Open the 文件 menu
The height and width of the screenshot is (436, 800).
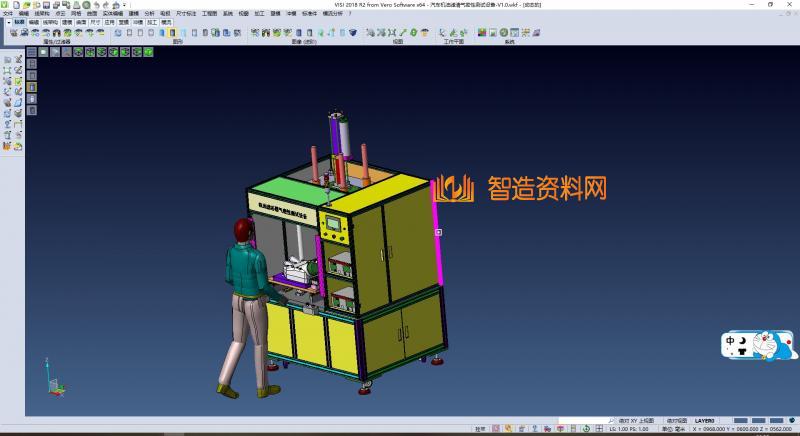point(7,13)
